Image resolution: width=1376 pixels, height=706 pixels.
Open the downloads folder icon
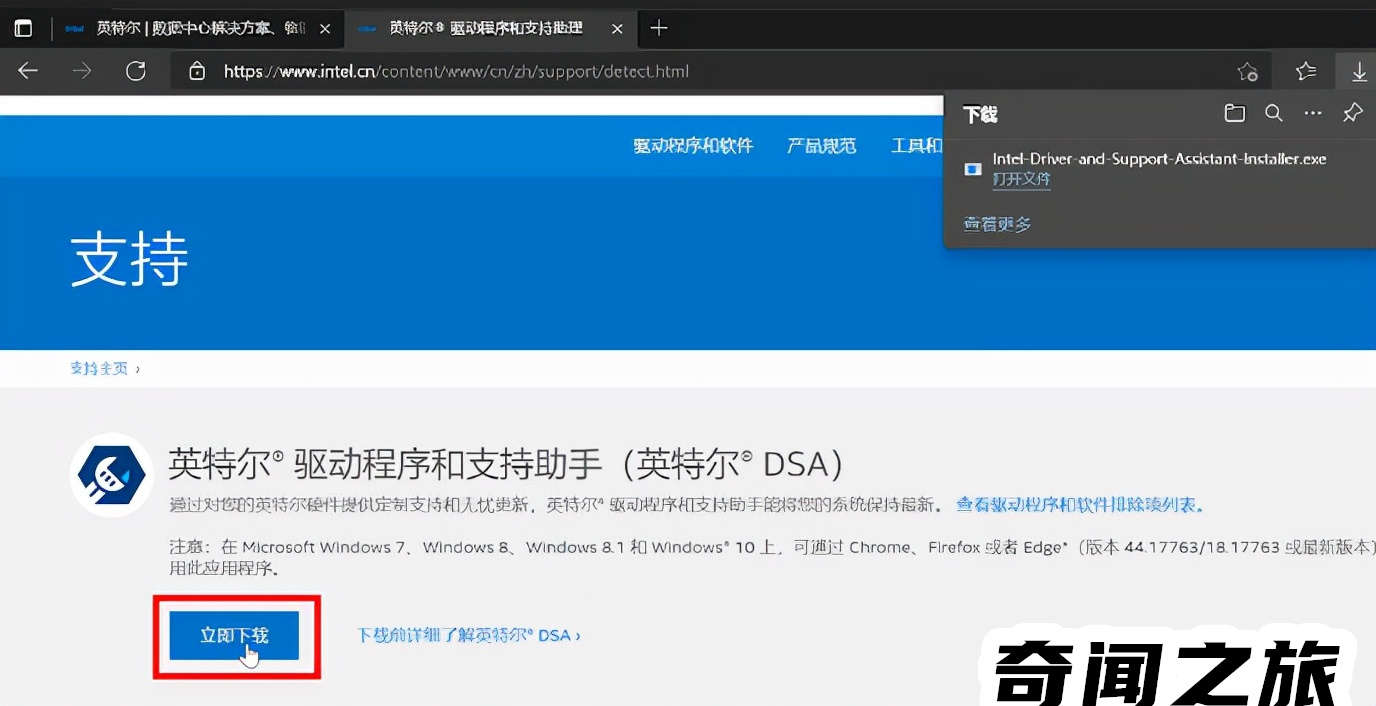point(1235,113)
